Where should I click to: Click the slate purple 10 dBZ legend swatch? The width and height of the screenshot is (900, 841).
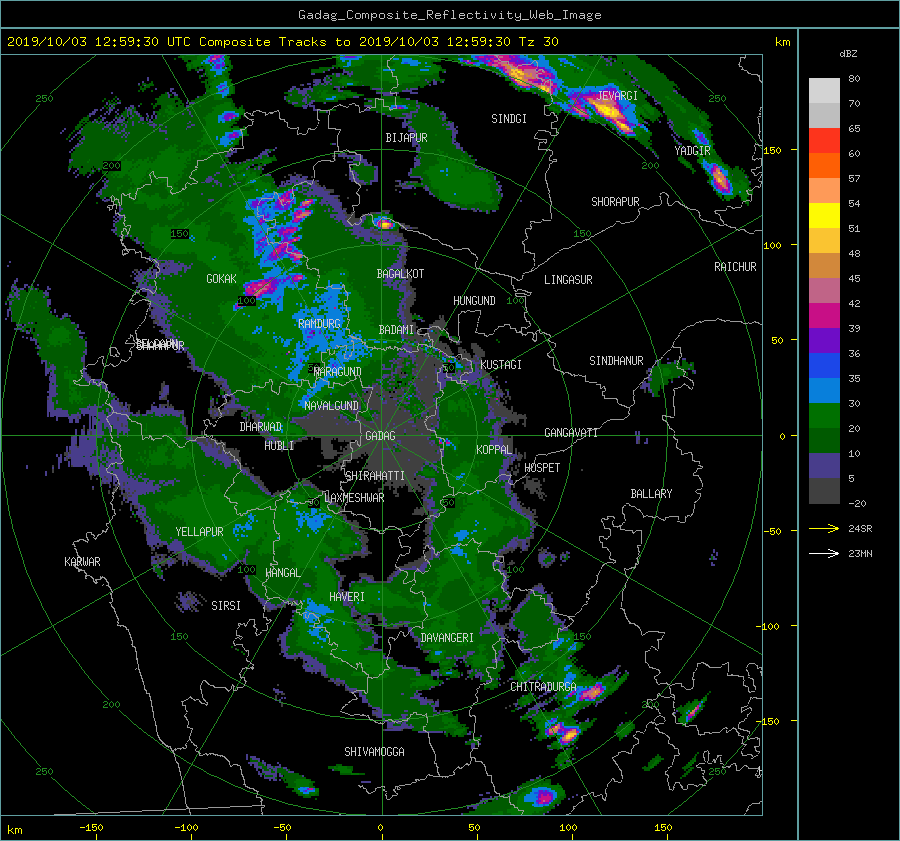pos(824,465)
